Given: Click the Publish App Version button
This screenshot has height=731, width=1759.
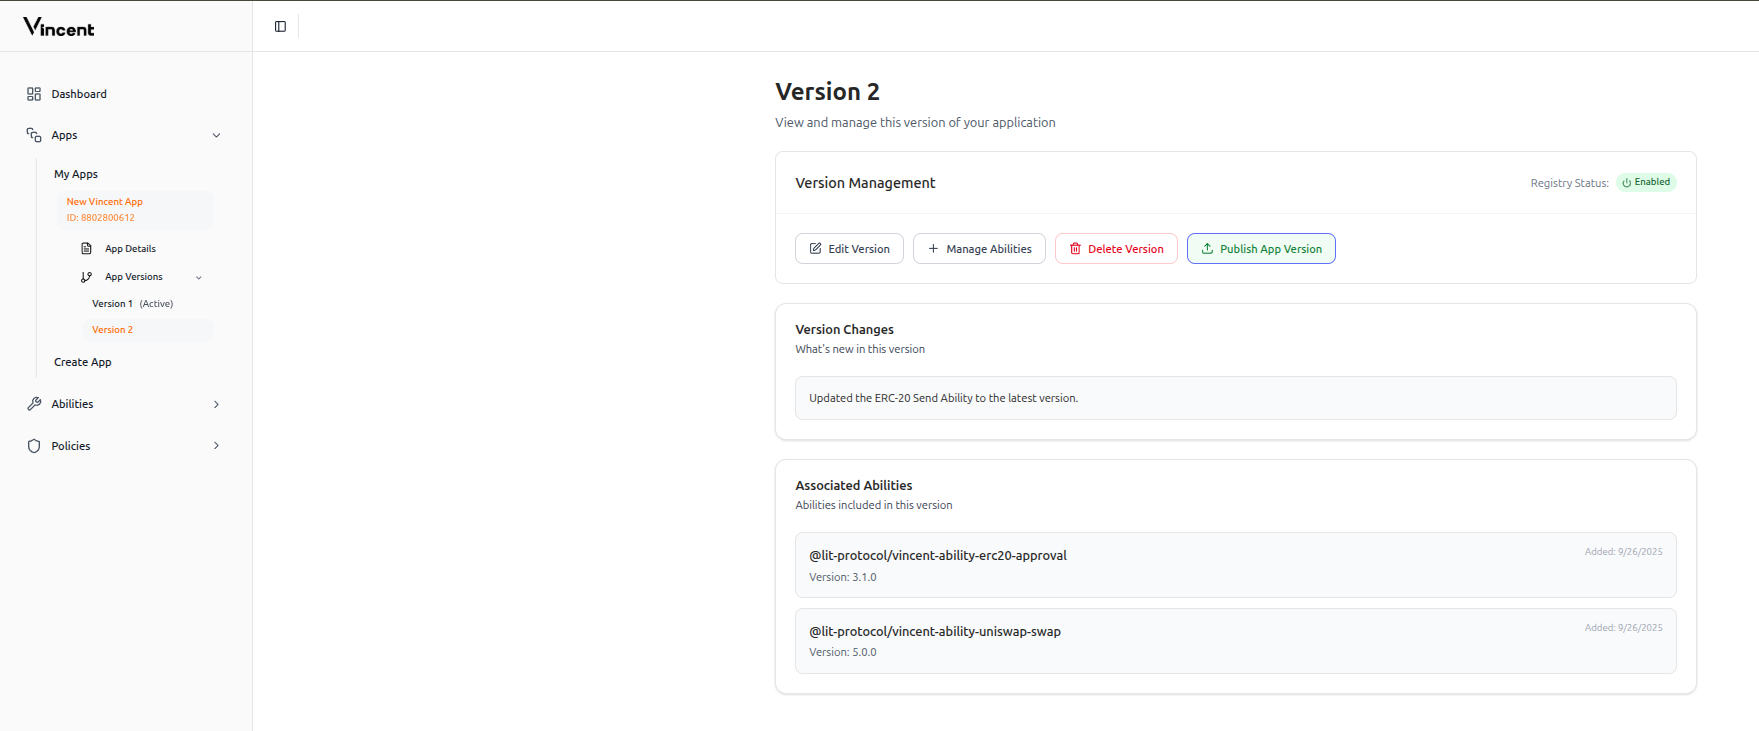Looking at the screenshot, I should click(1261, 249).
